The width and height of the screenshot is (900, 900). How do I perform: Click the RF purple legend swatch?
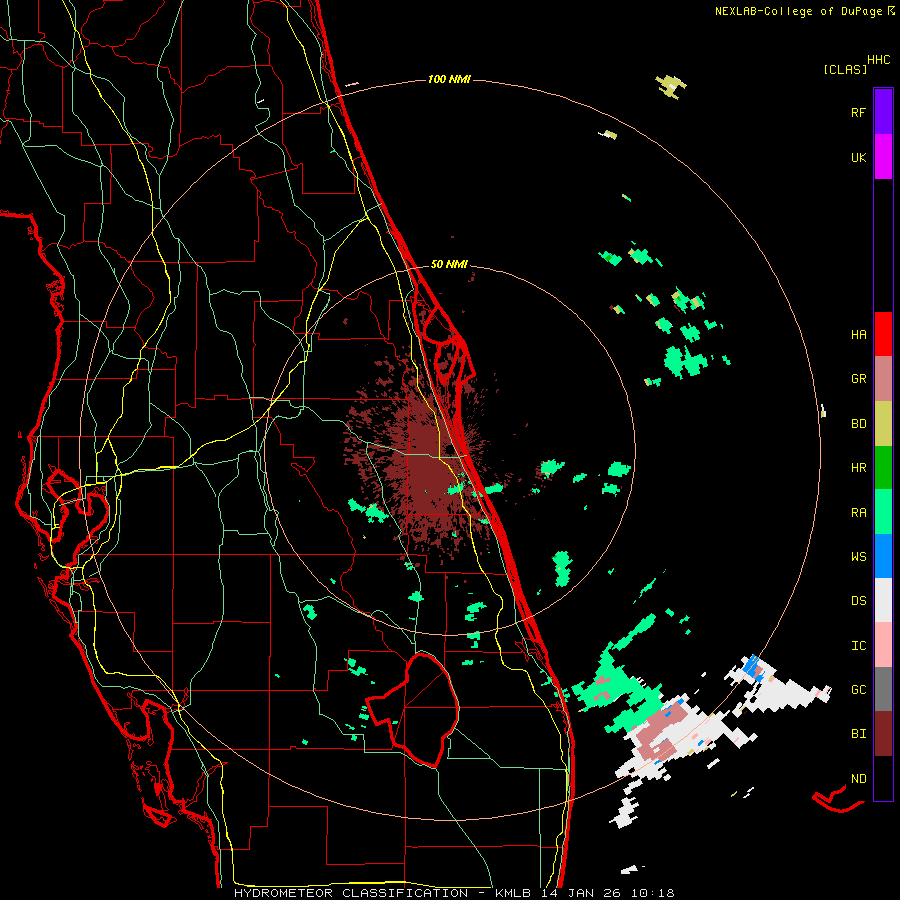883,112
